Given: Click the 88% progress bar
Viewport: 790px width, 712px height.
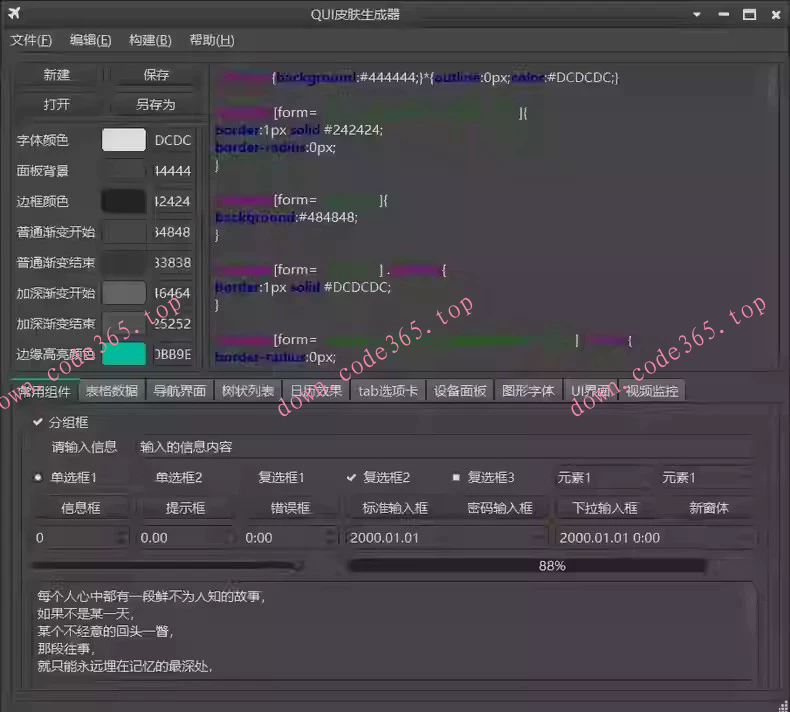Looking at the screenshot, I should tap(552, 566).
